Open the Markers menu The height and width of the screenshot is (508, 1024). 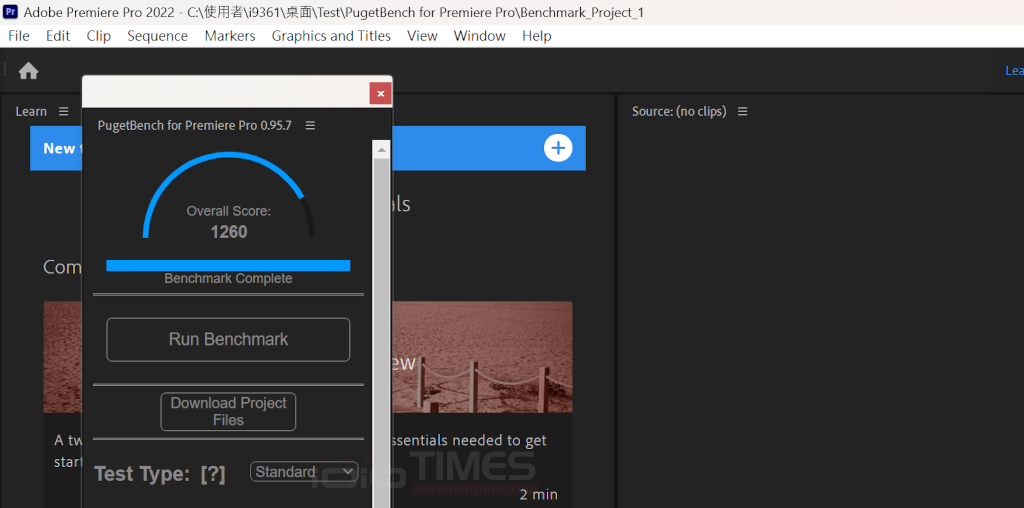tap(230, 36)
